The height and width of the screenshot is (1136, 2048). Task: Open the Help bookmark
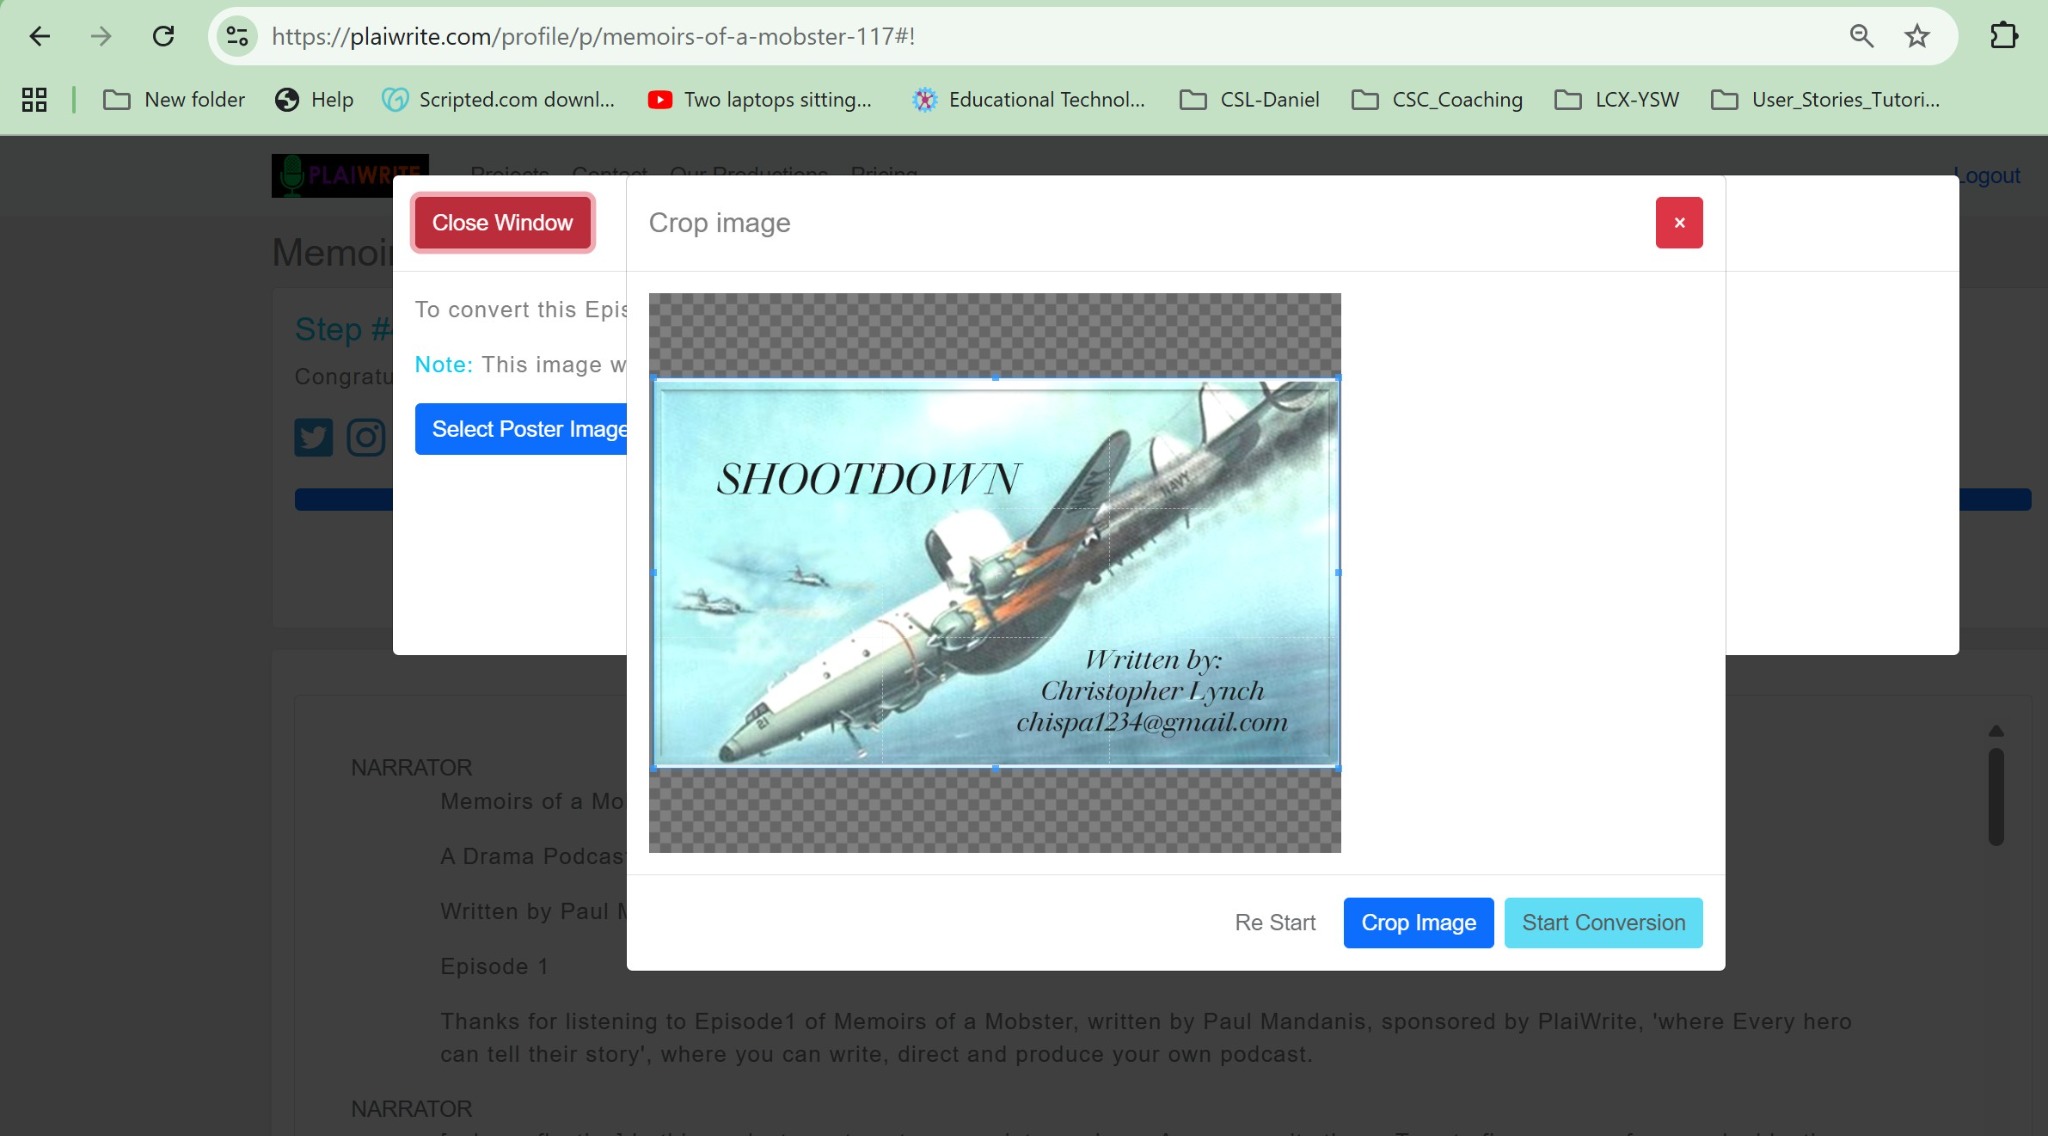[314, 100]
